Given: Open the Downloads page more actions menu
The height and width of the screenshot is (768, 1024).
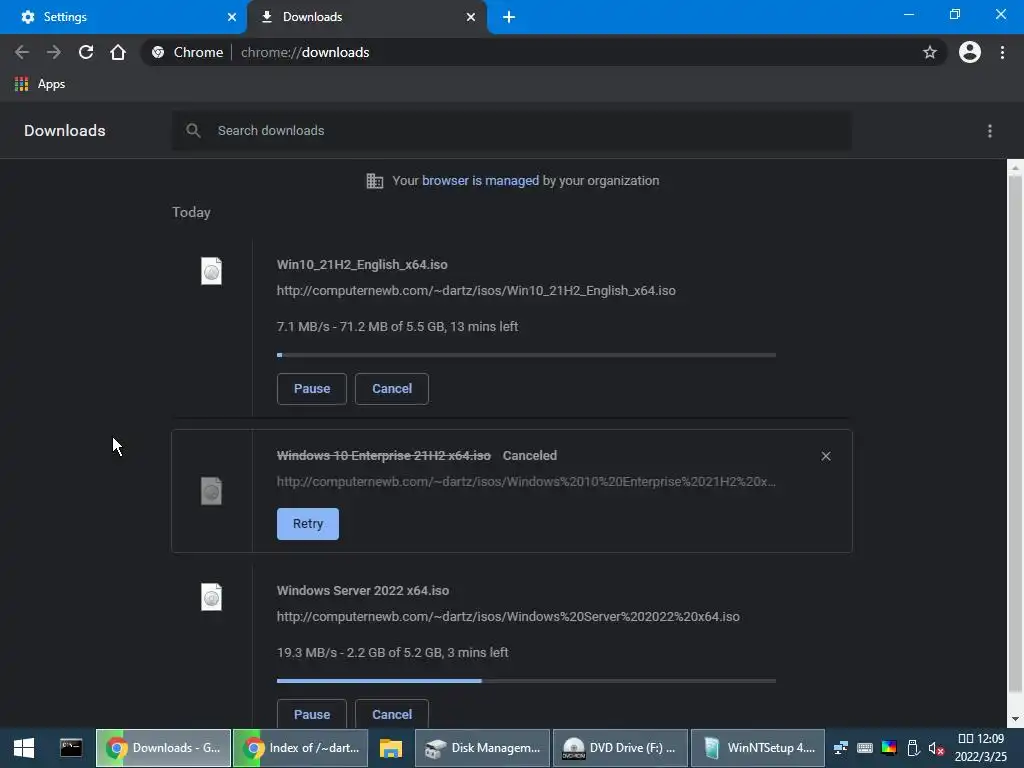Looking at the screenshot, I should coord(989,131).
